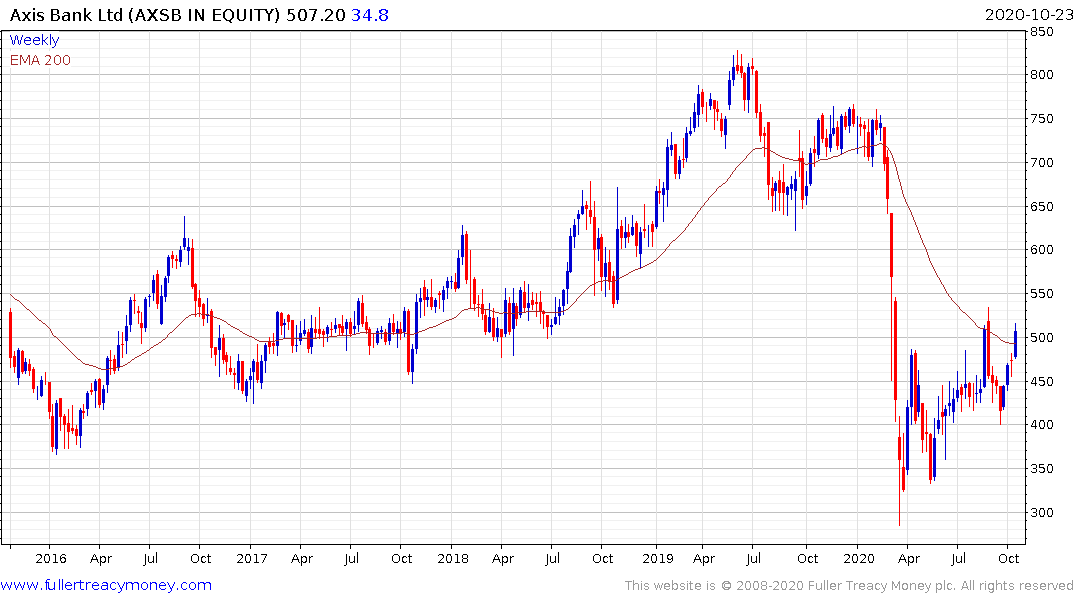Image resolution: width=1075 pixels, height=600 pixels.
Task: Click the 350 price axis label
Action: [x=1042, y=468]
